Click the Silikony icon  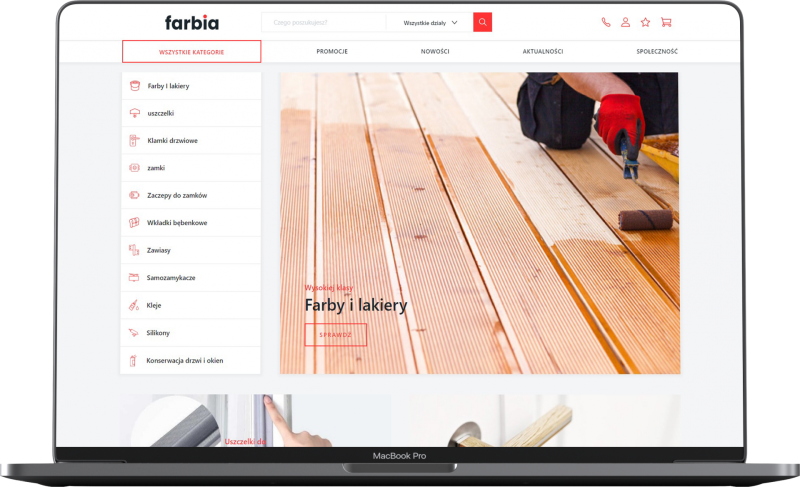coord(133,332)
